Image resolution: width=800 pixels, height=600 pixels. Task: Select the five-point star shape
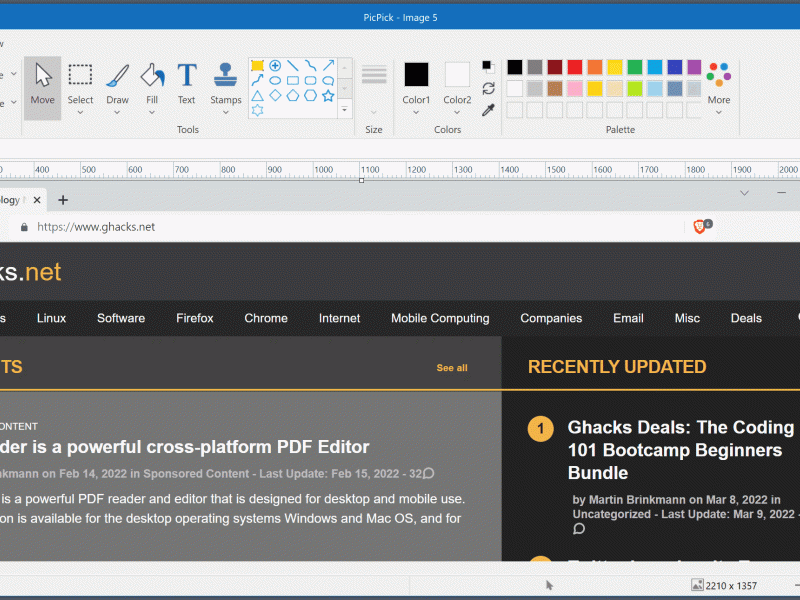coord(328,95)
